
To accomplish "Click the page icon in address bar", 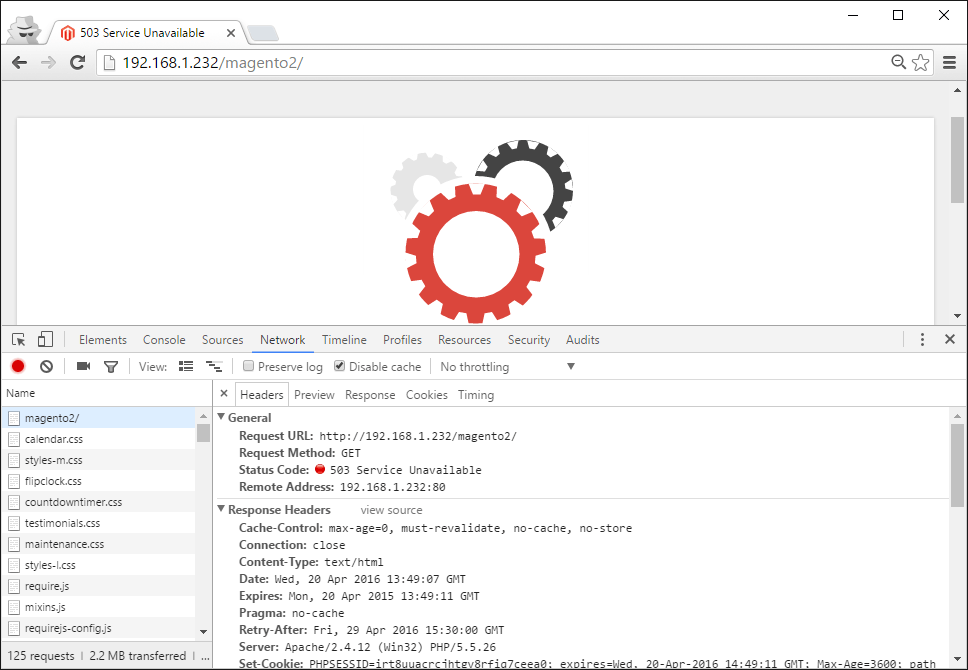I will click(x=109, y=62).
